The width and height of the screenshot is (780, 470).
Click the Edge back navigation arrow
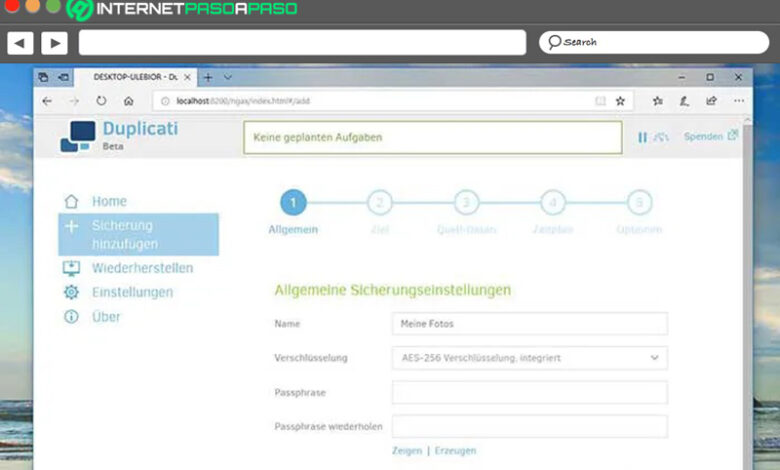point(47,101)
